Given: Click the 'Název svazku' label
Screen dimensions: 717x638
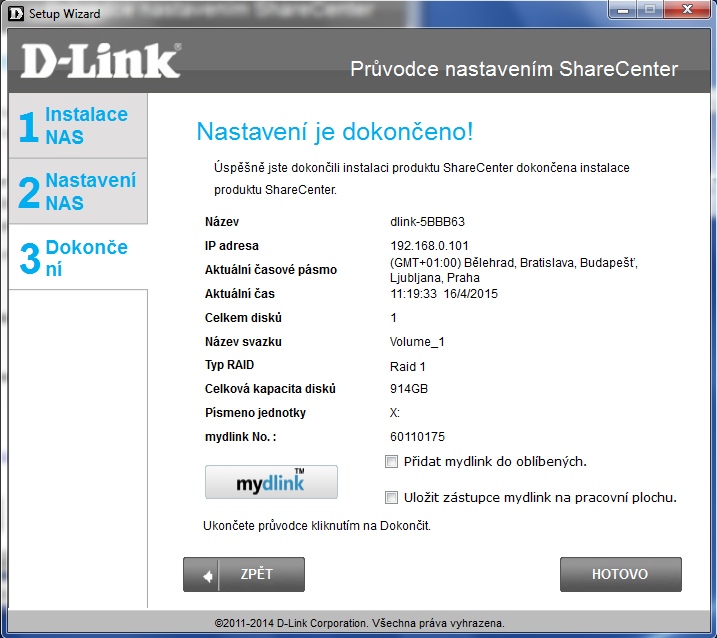Looking at the screenshot, I should tap(243, 342).
